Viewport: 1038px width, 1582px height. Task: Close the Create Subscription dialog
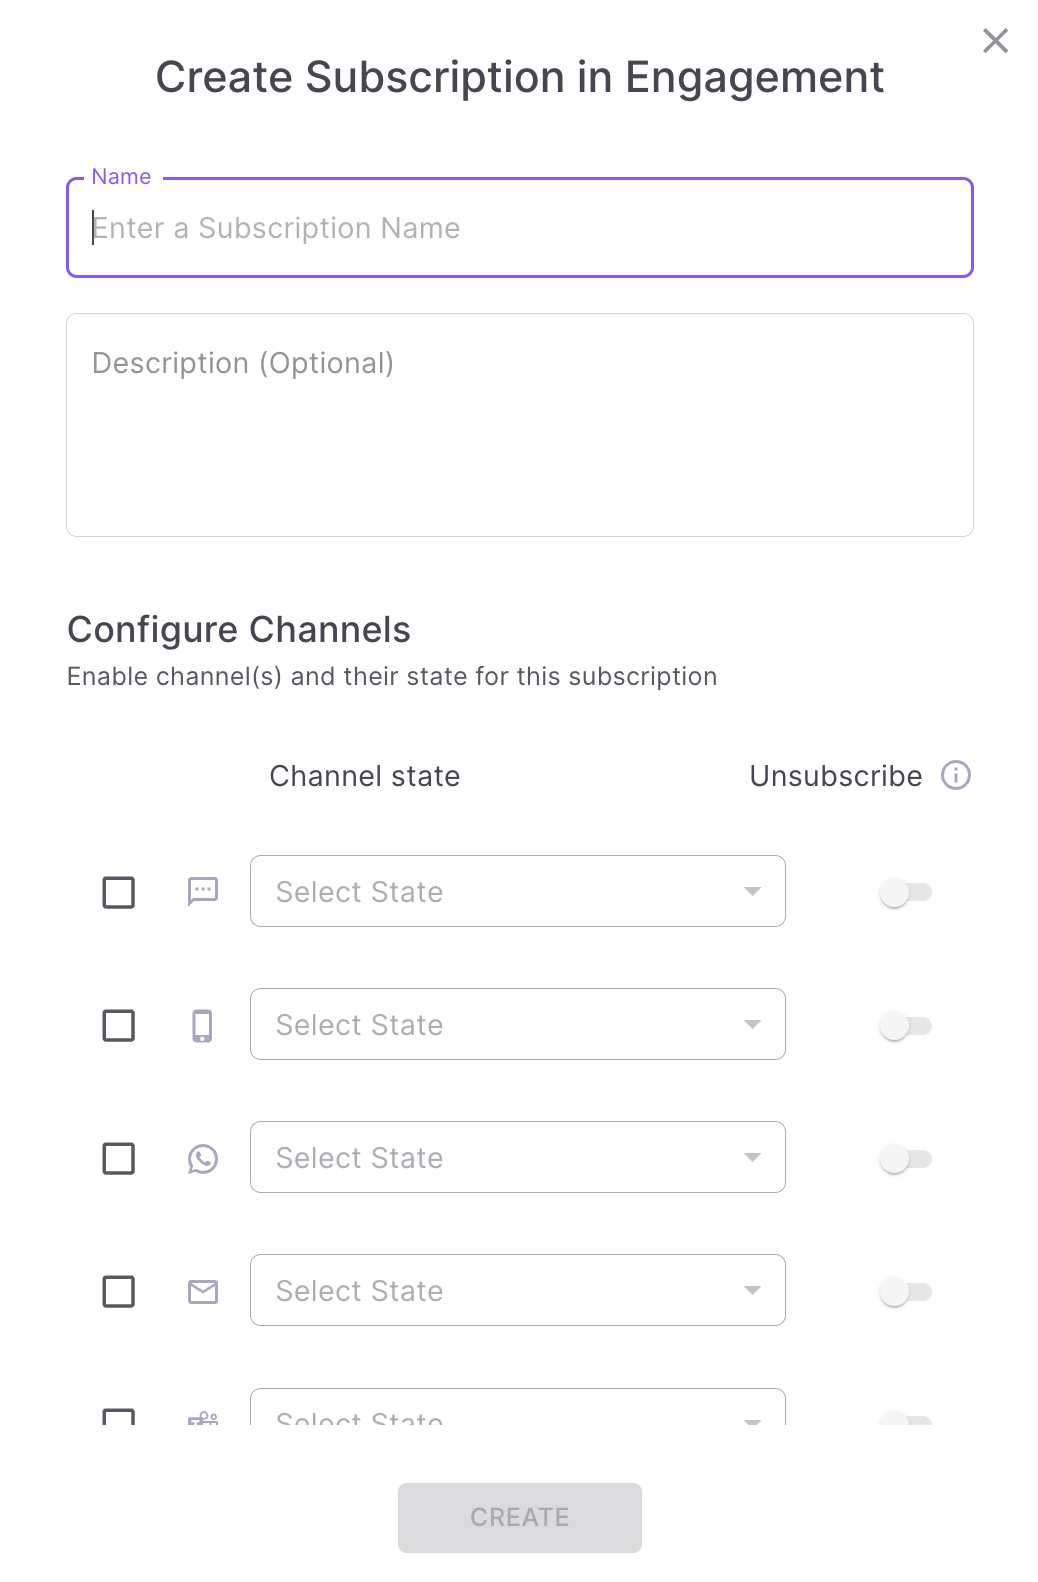click(x=995, y=41)
